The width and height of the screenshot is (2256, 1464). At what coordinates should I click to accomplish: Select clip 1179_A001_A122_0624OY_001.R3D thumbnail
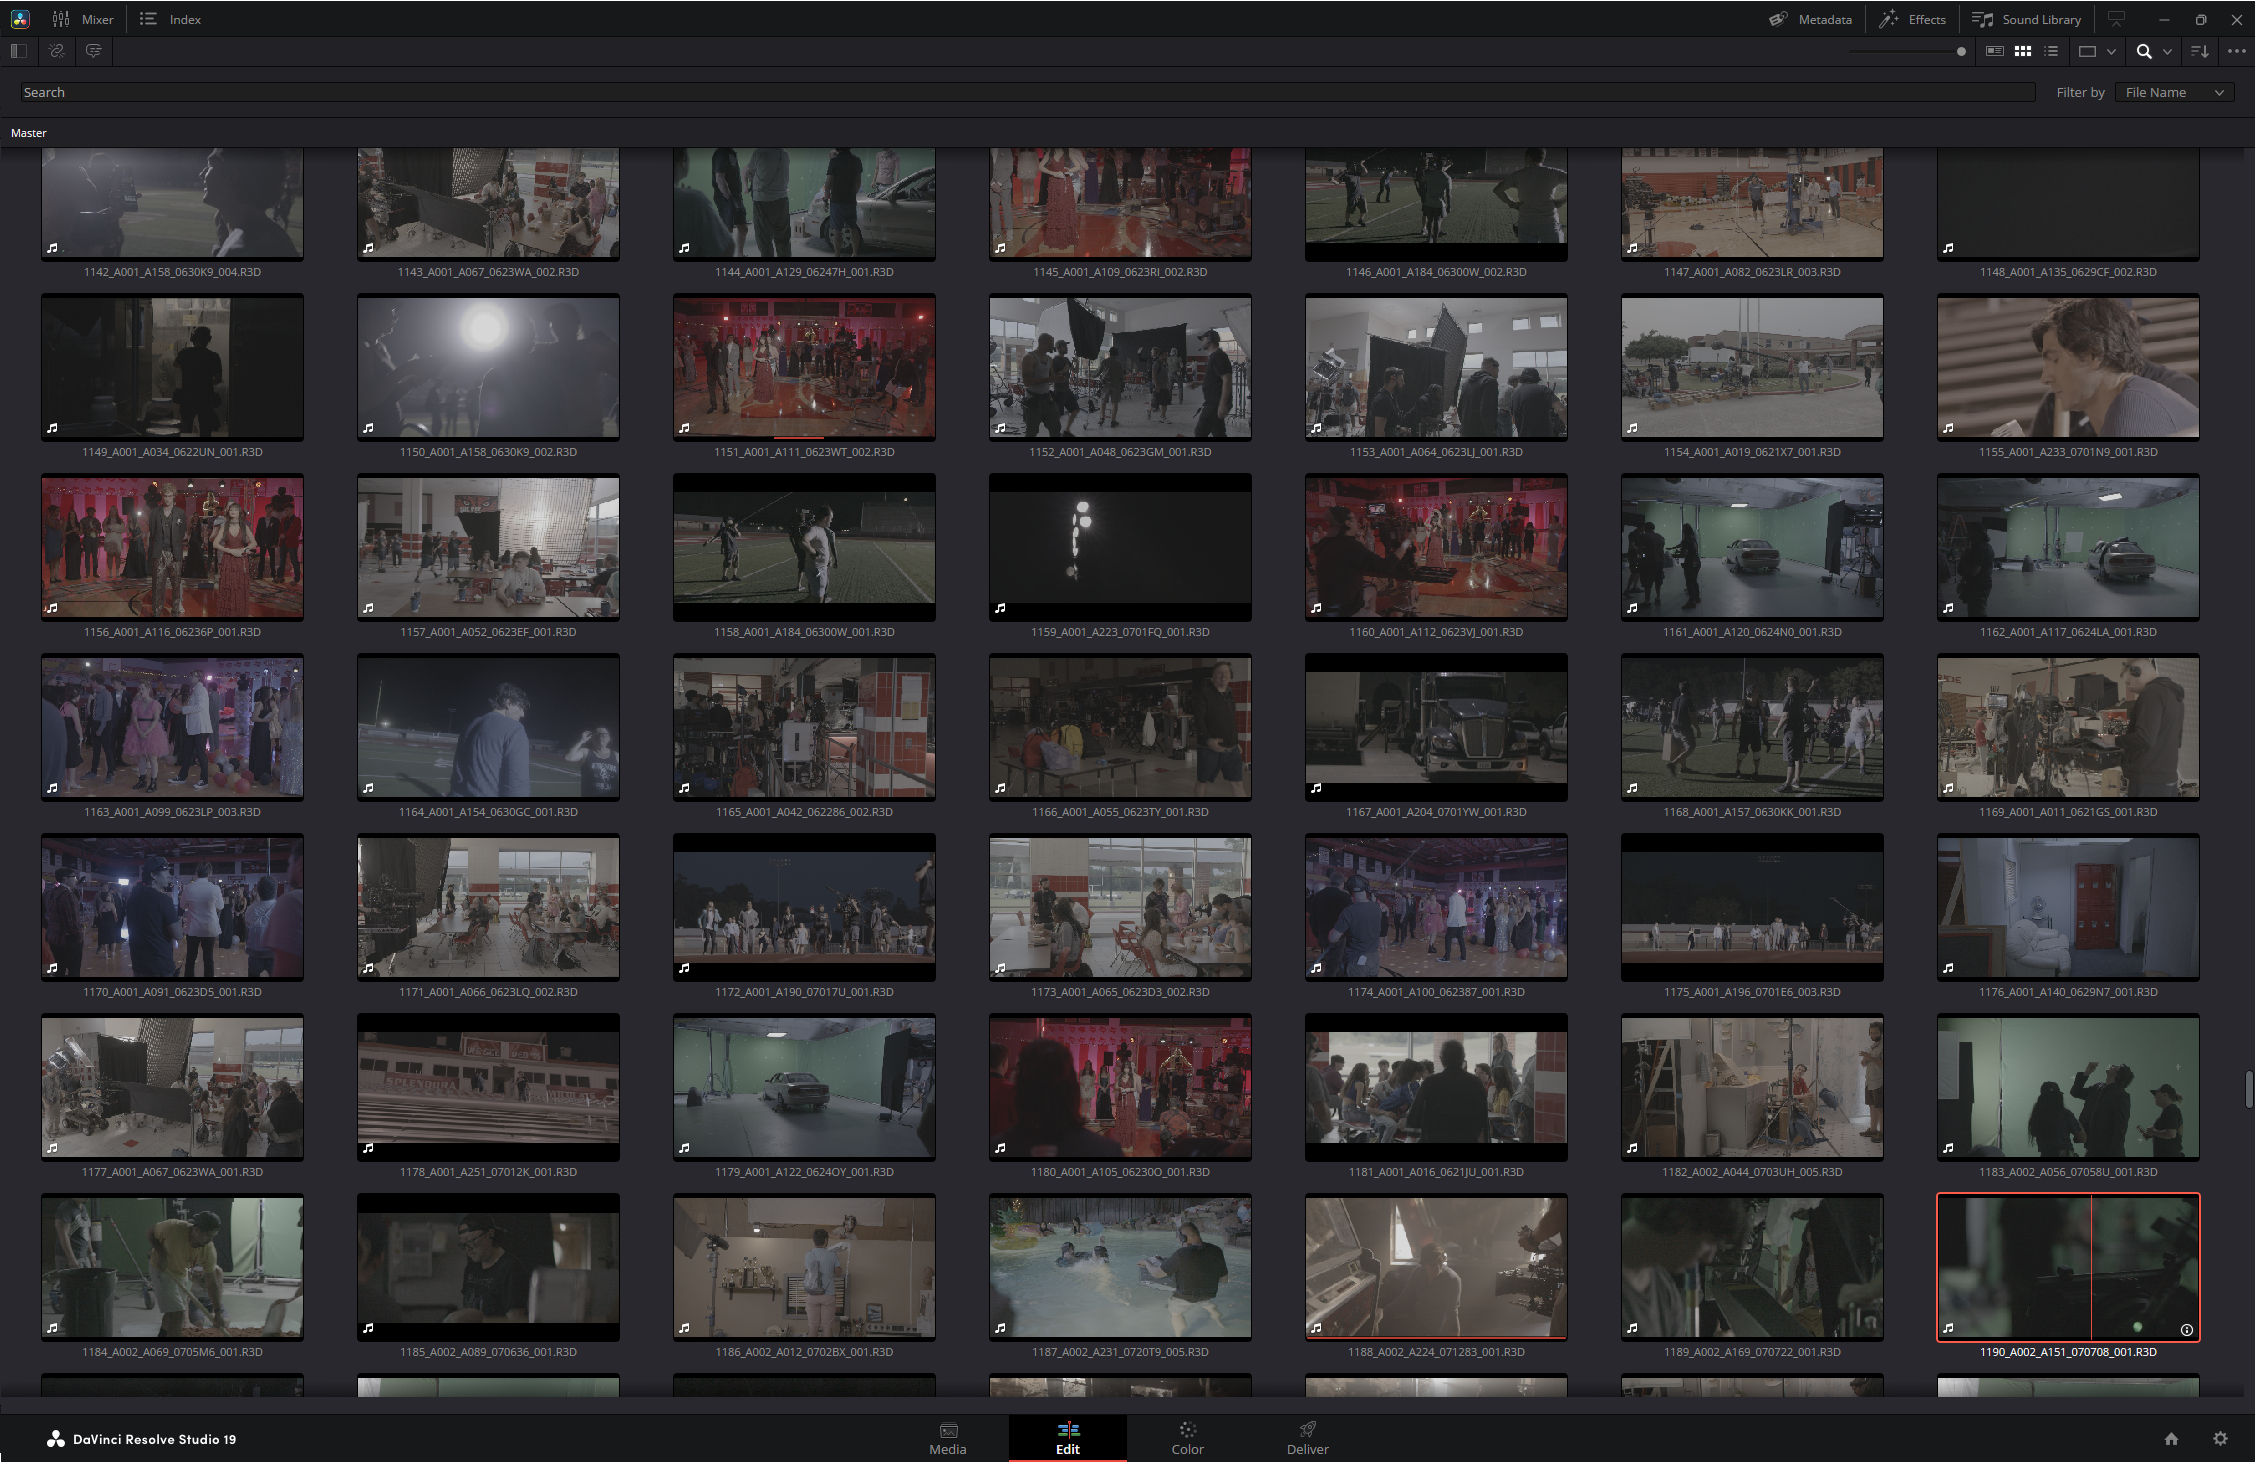[x=804, y=1087]
